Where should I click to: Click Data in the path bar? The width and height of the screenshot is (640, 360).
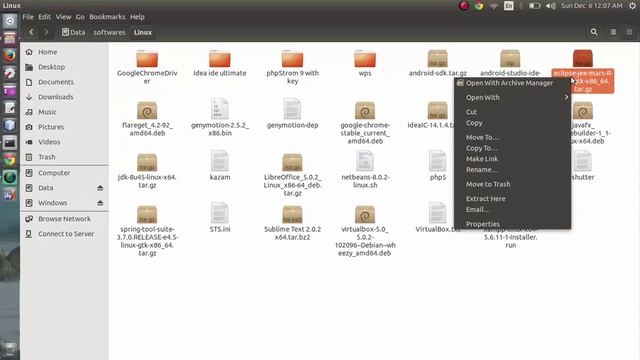click(x=73, y=32)
